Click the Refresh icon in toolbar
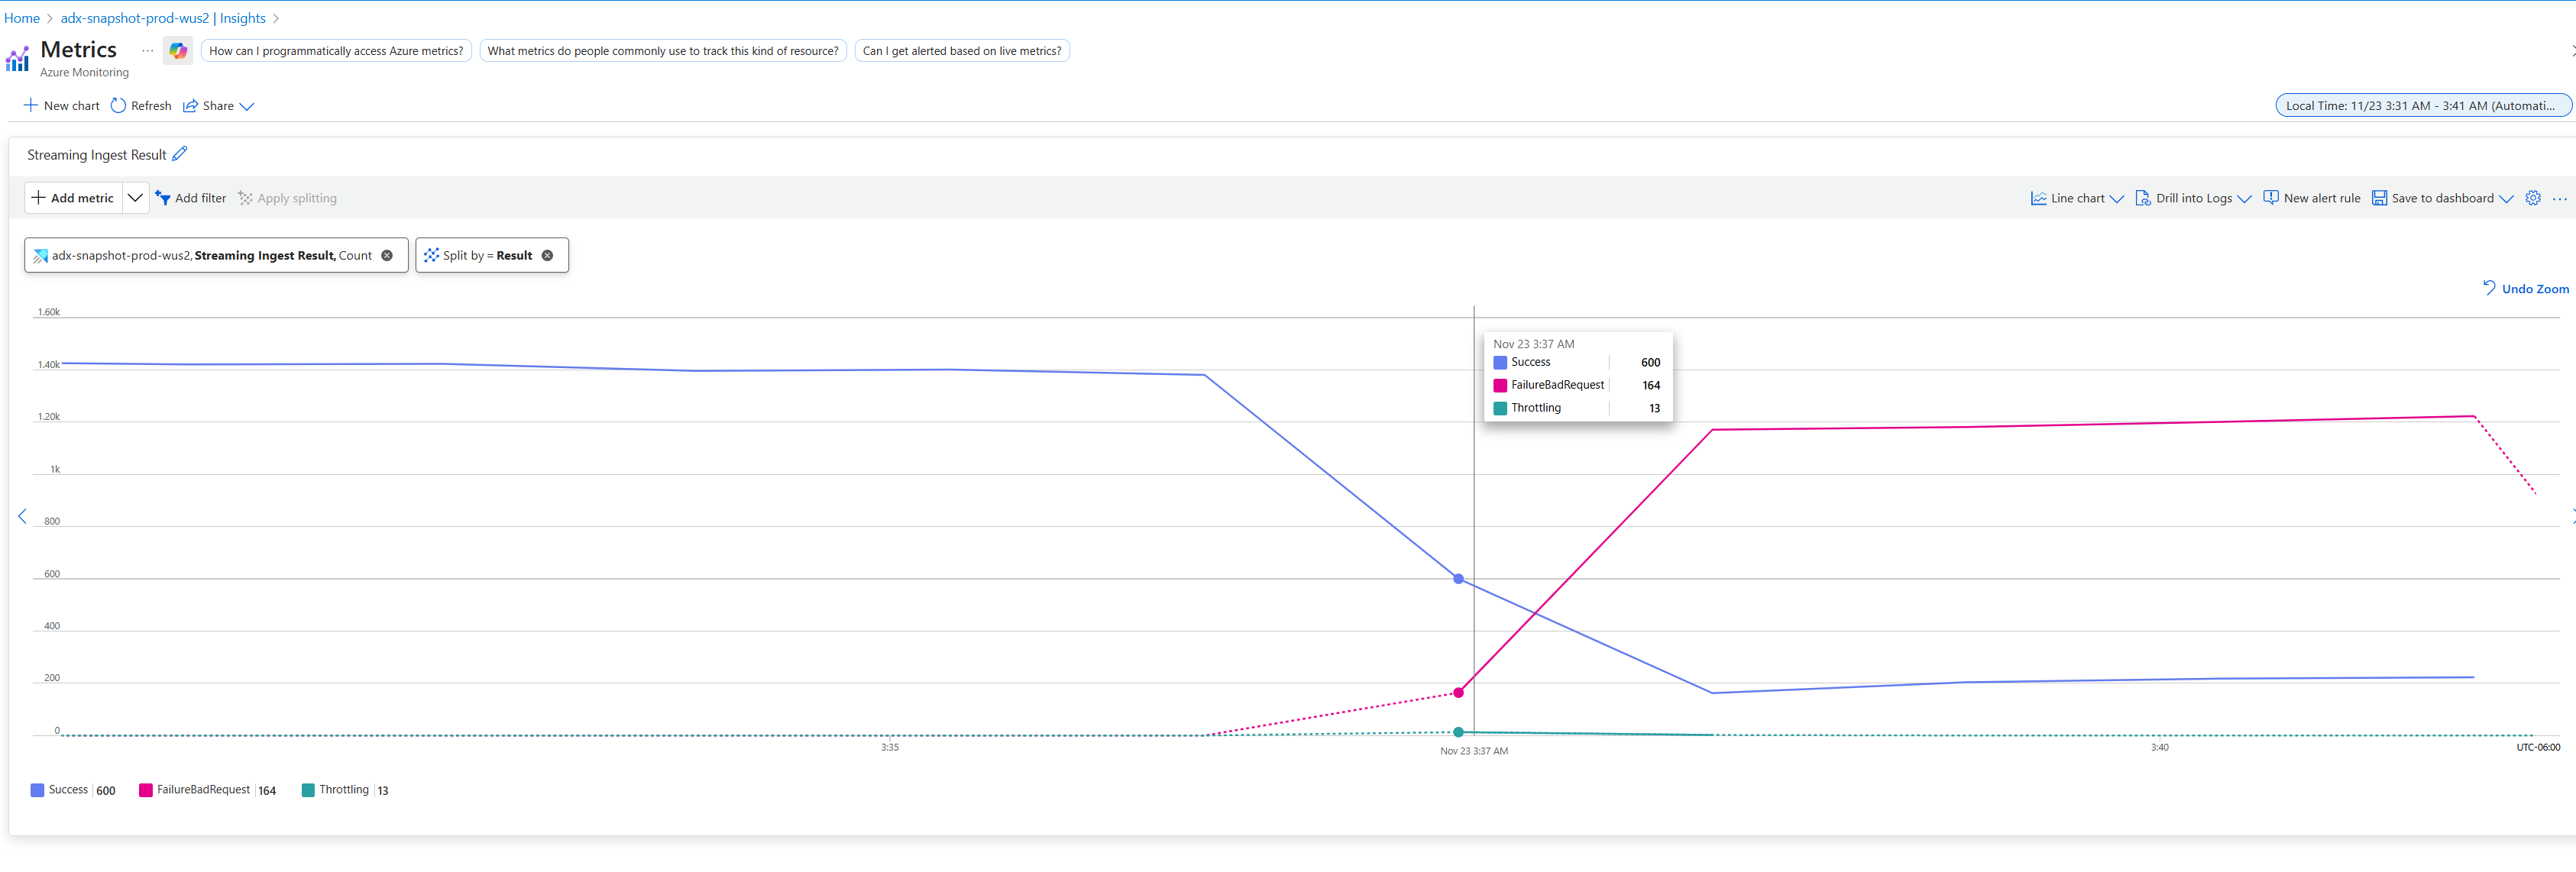Image resolution: width=2576 pixels, height=872 pixels. [118, 106]
